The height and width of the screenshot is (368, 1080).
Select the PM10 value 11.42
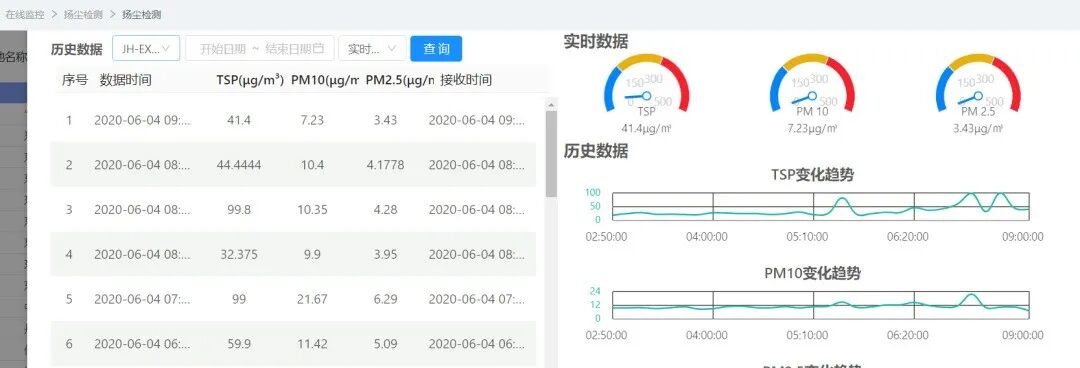(x=312, y=344)
